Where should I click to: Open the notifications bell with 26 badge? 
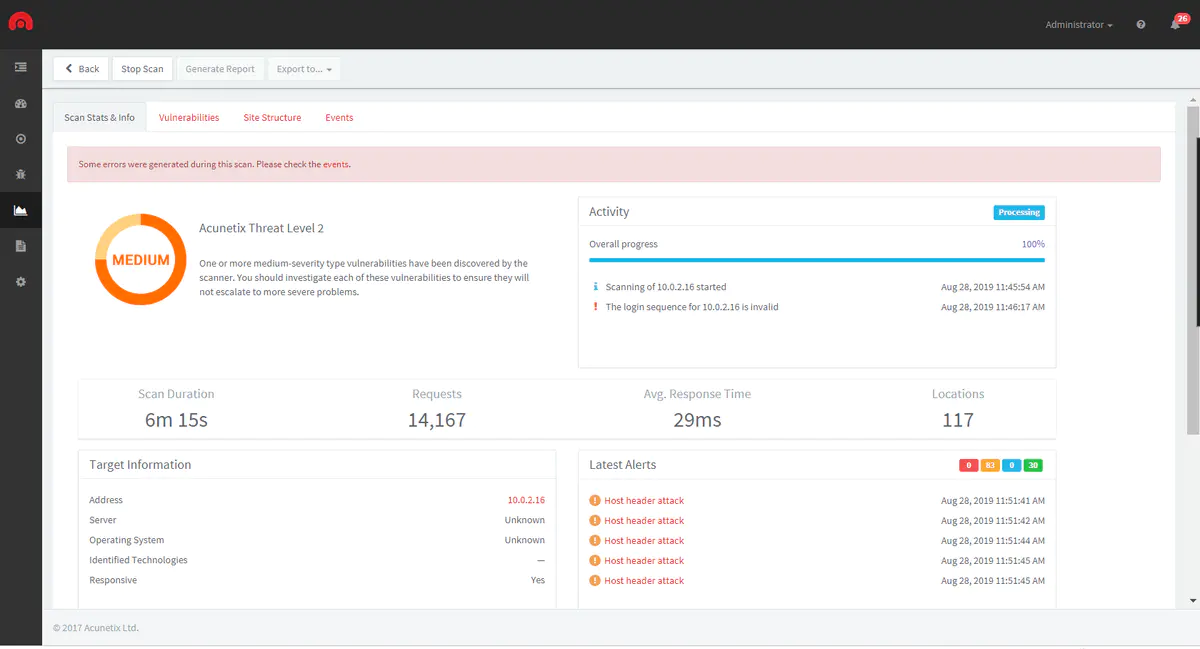click(1176, 24)
